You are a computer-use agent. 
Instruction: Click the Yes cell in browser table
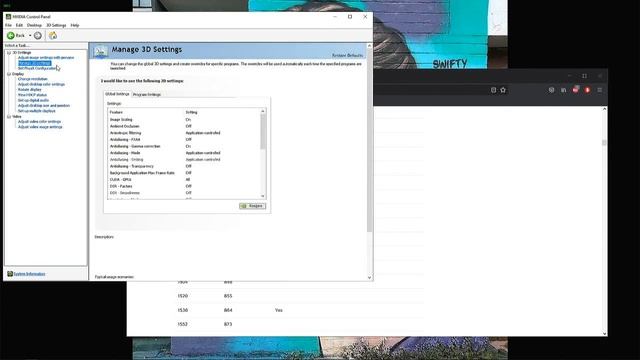(x=279, y=310)
